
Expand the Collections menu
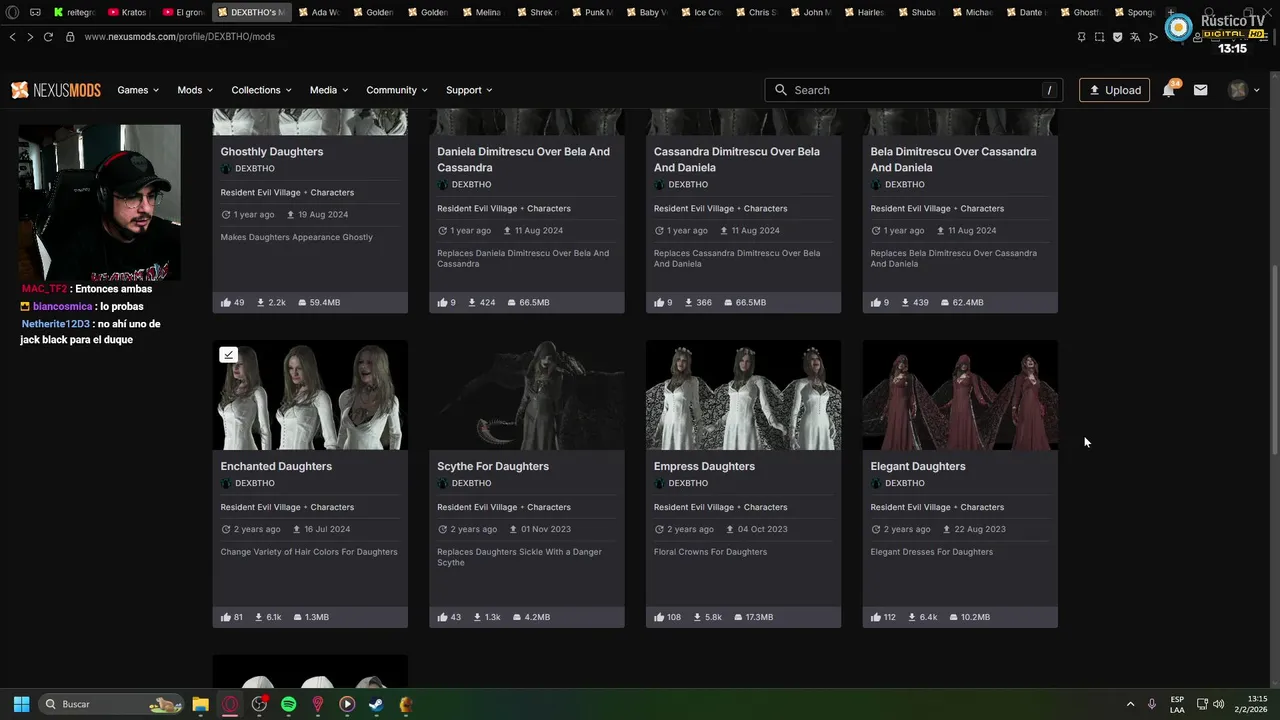tap(261, 90)
